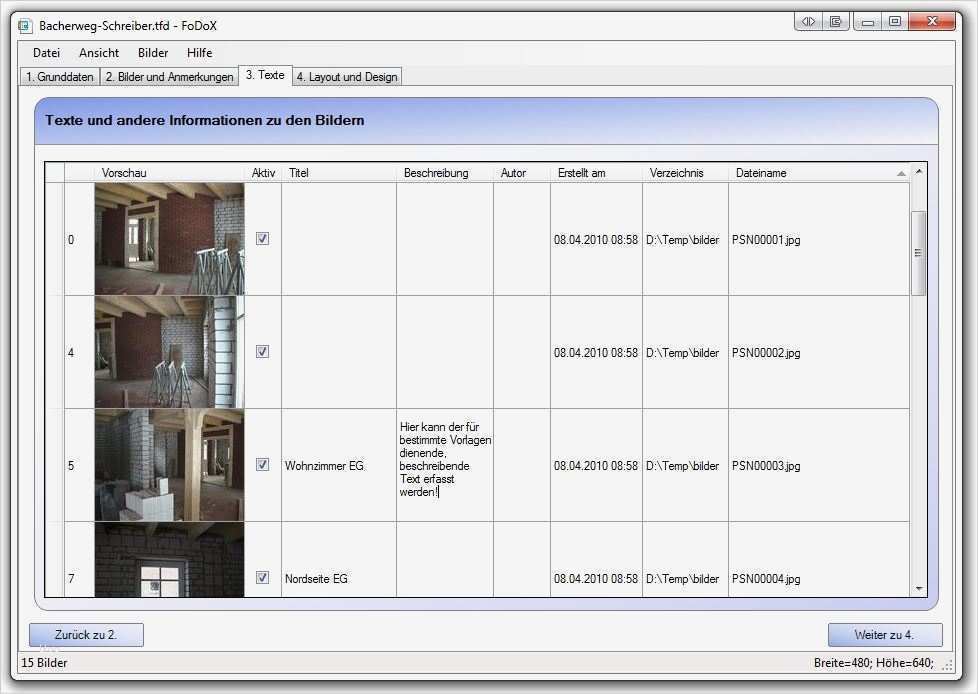Screen dimensions: 978x694
Task: Click the empty Beschreibung cell of PSN00002.jpg
Action: click(x=445, y=352)
